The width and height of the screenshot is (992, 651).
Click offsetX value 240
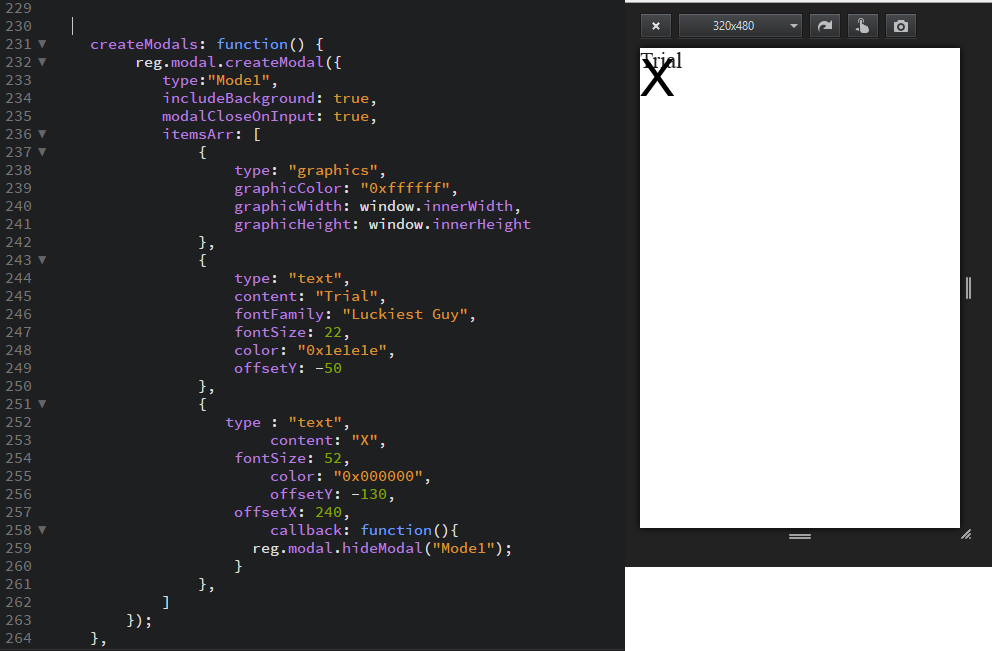[x=328, y=512]
